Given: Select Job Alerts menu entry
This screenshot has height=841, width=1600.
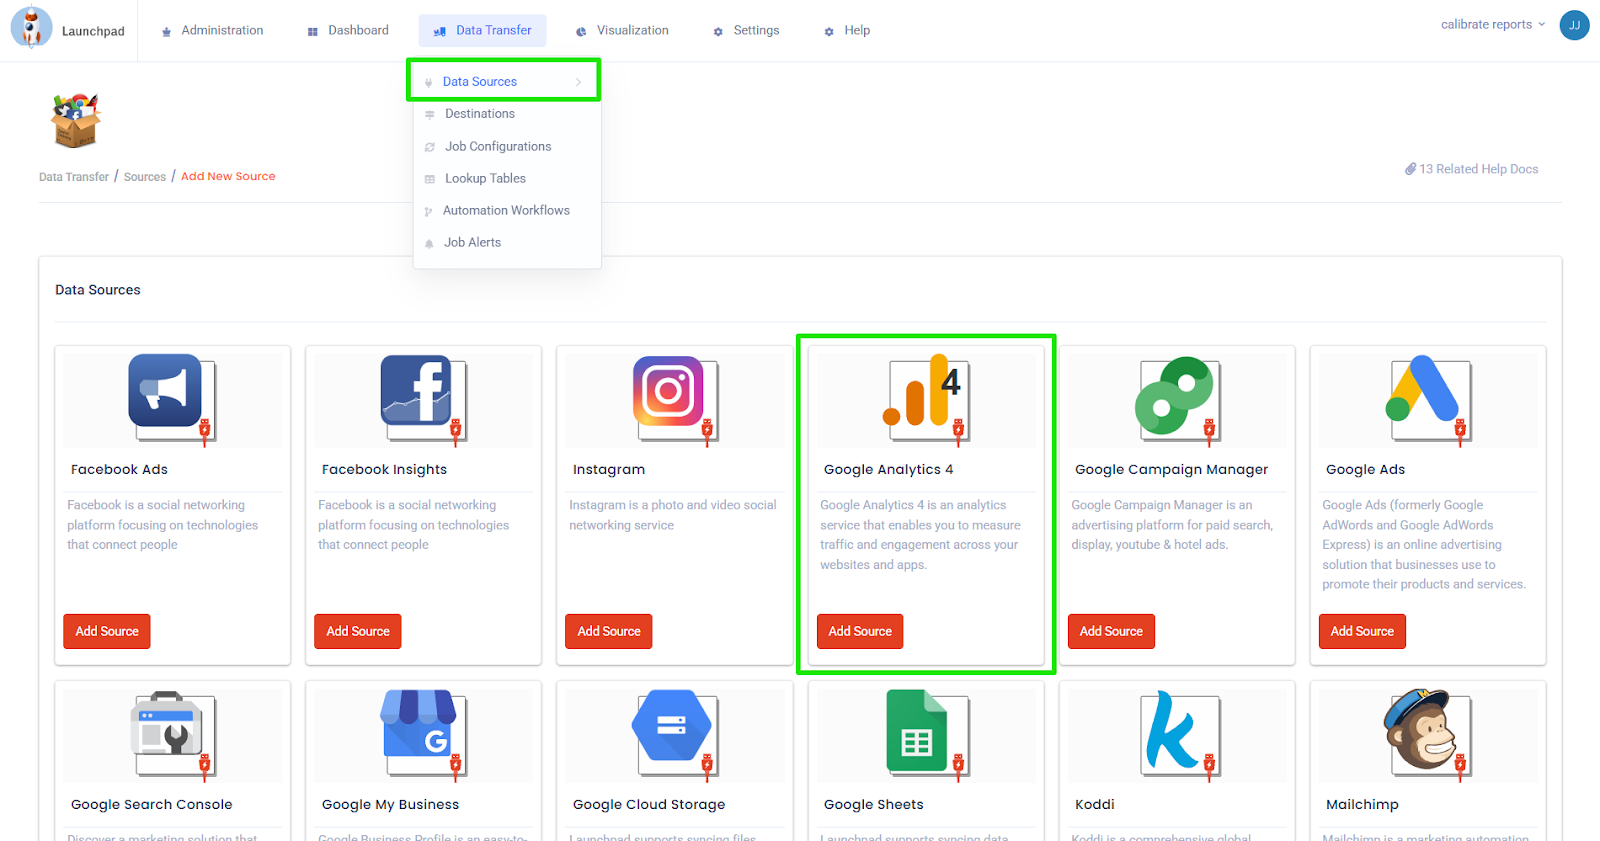Looking at the screenshot, I should pyautogui.click(x=472, y=242).
